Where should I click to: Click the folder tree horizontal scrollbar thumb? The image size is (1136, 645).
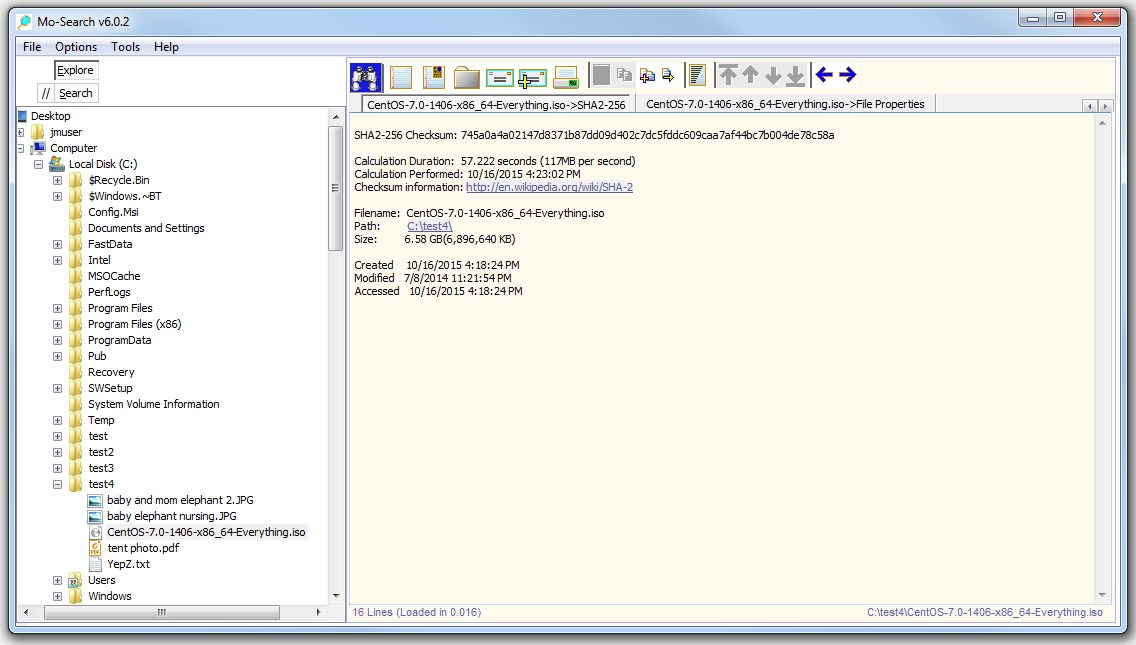(162, 612)
